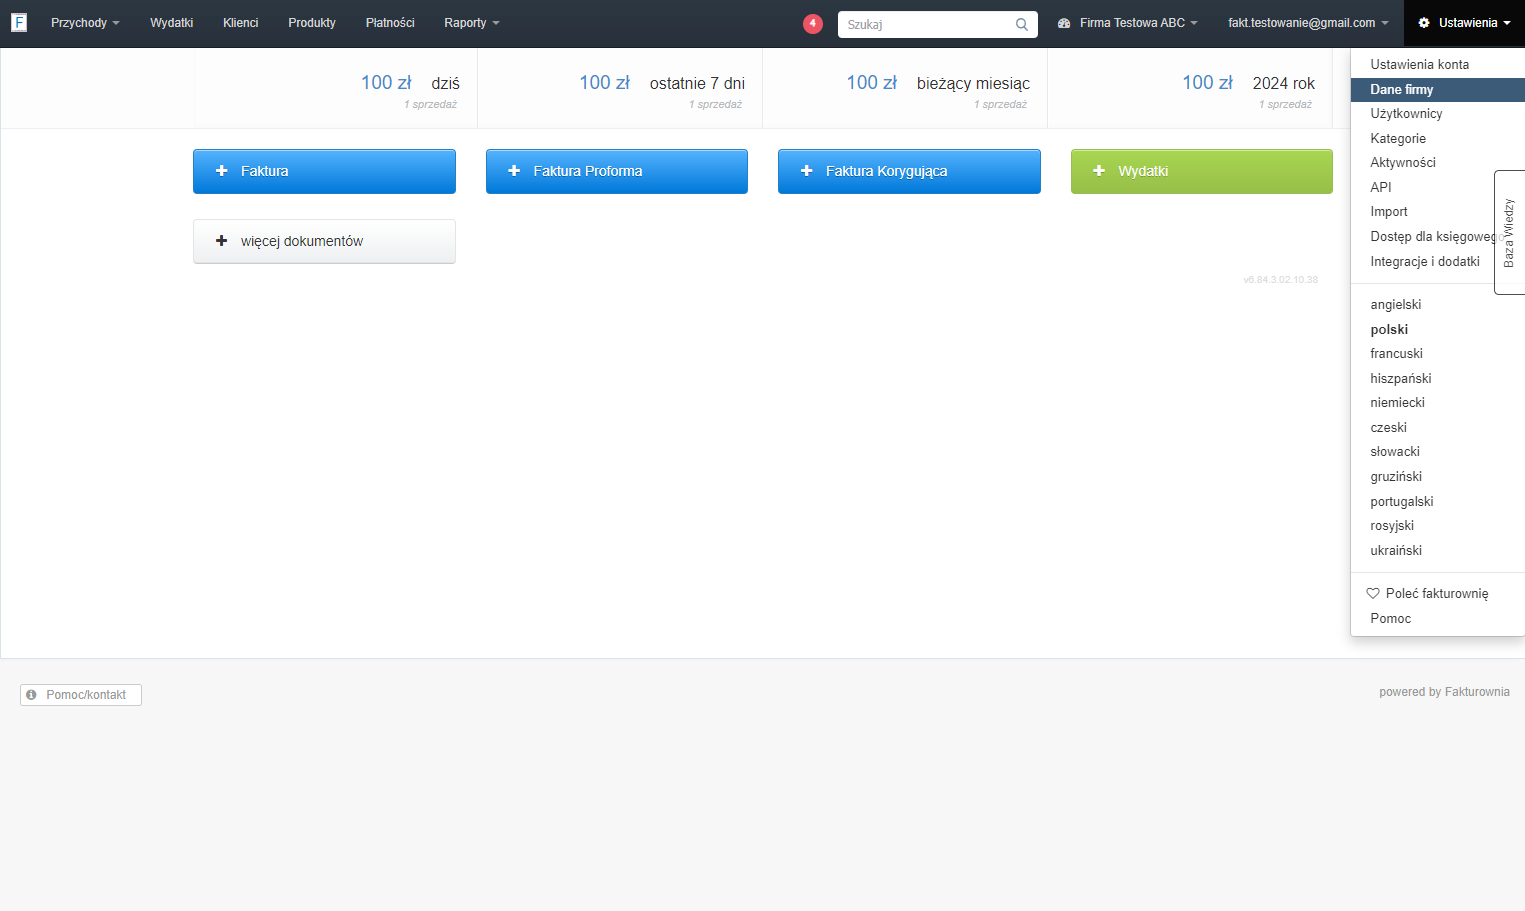Create a new Faktura
Image resolution: width=1525 pixels, height=911 pixels.
click(324, 171)
